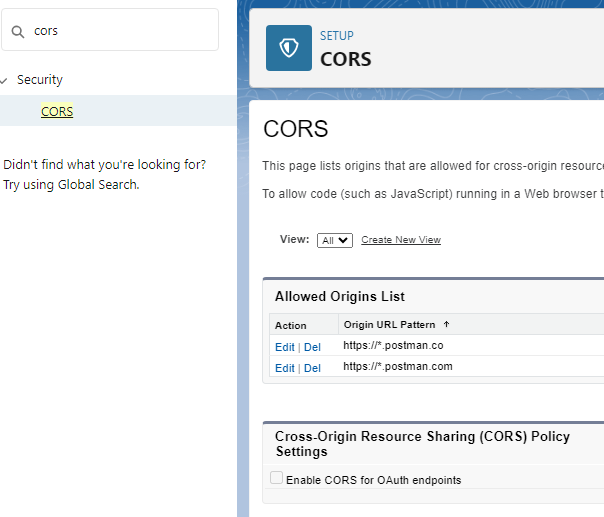Click the Quick Find field containing cors

click(110, 30)
